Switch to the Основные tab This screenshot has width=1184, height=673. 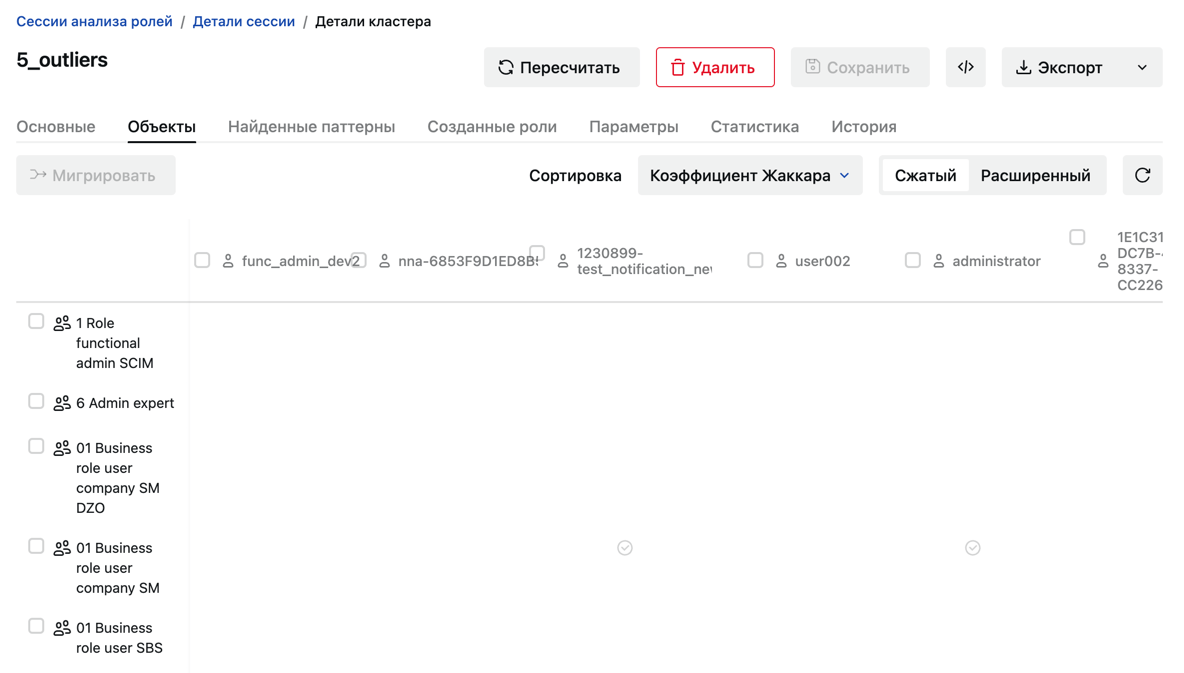[x=56, y=127]
